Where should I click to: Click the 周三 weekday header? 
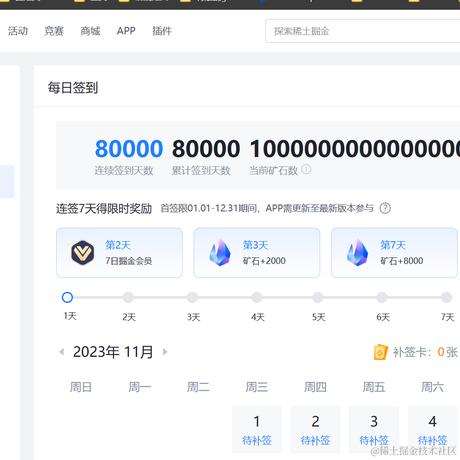point(257,387)
